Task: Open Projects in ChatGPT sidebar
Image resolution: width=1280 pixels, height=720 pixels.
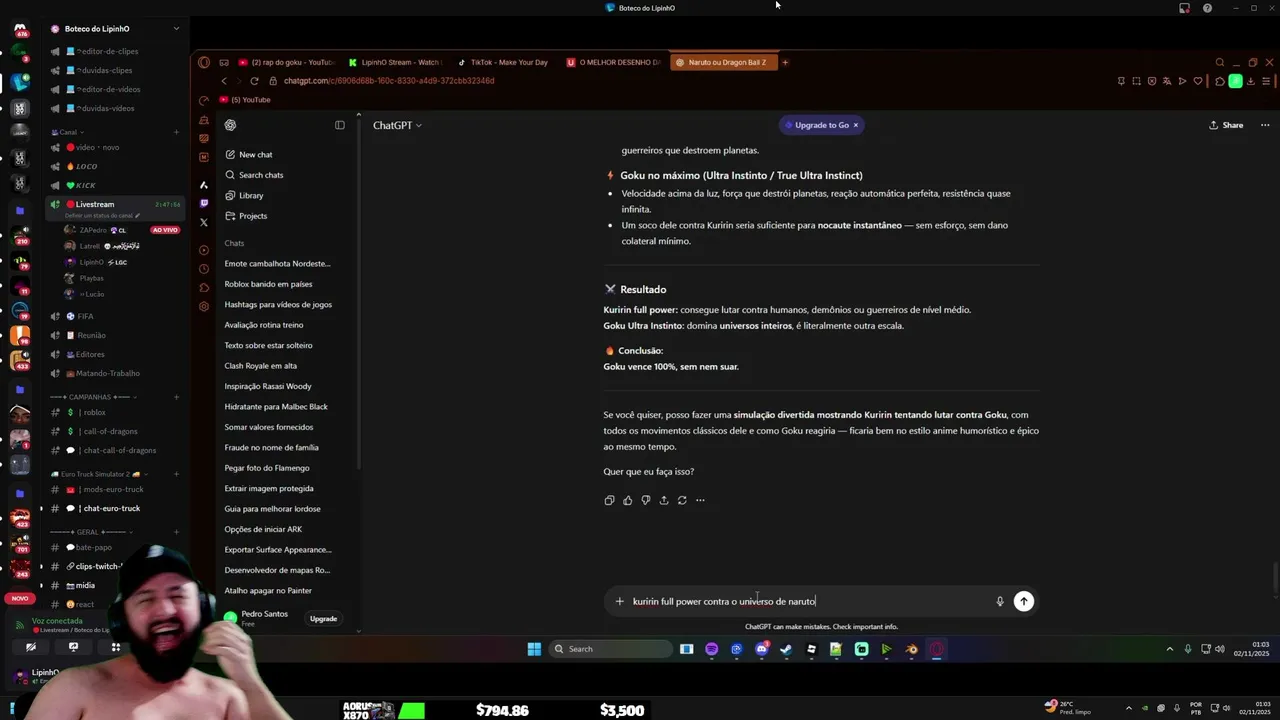Action: (x=246, y=216)
